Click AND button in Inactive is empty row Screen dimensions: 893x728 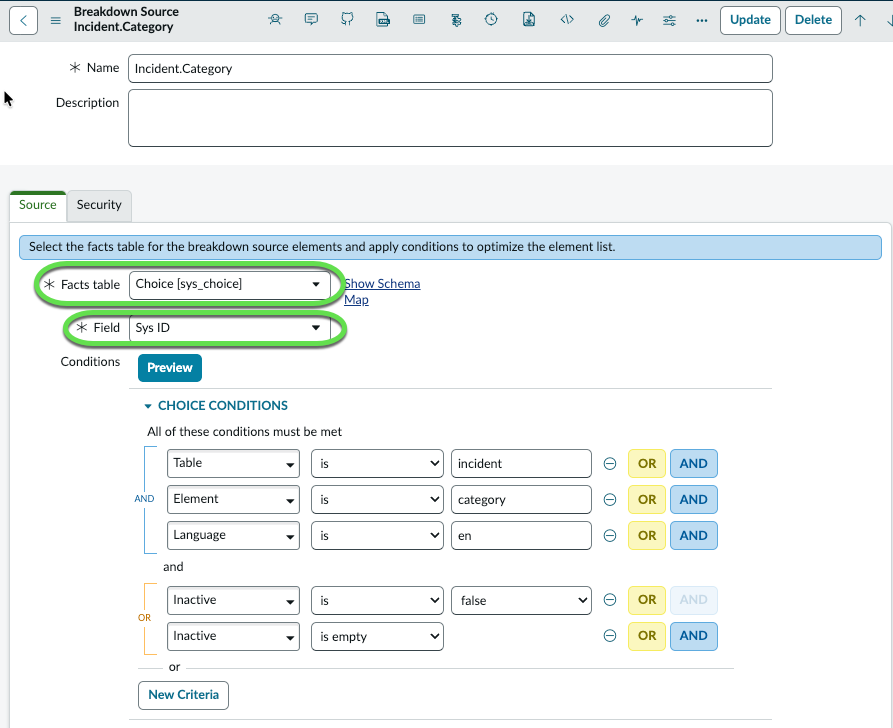(x=694, y=636)
